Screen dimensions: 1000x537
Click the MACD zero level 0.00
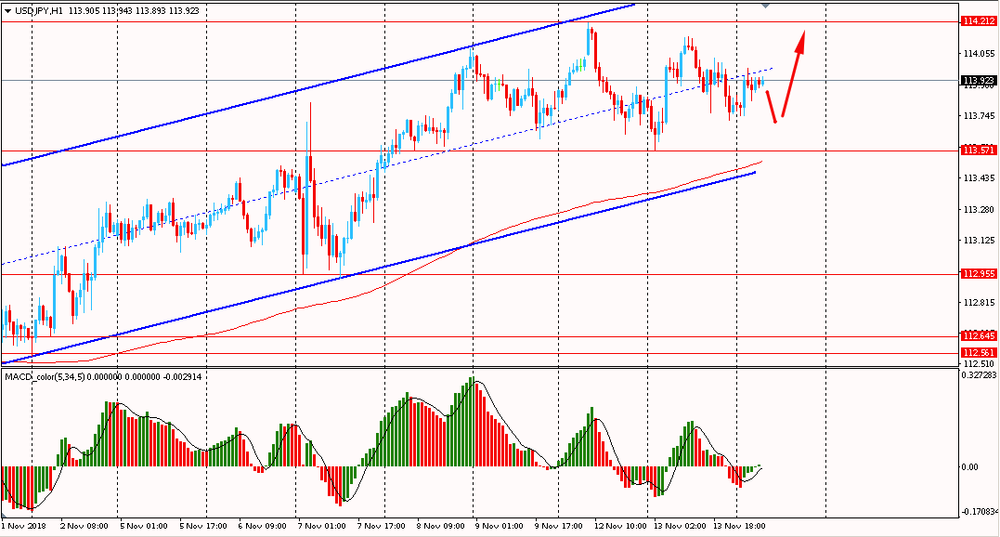click(x=969, y=467)
